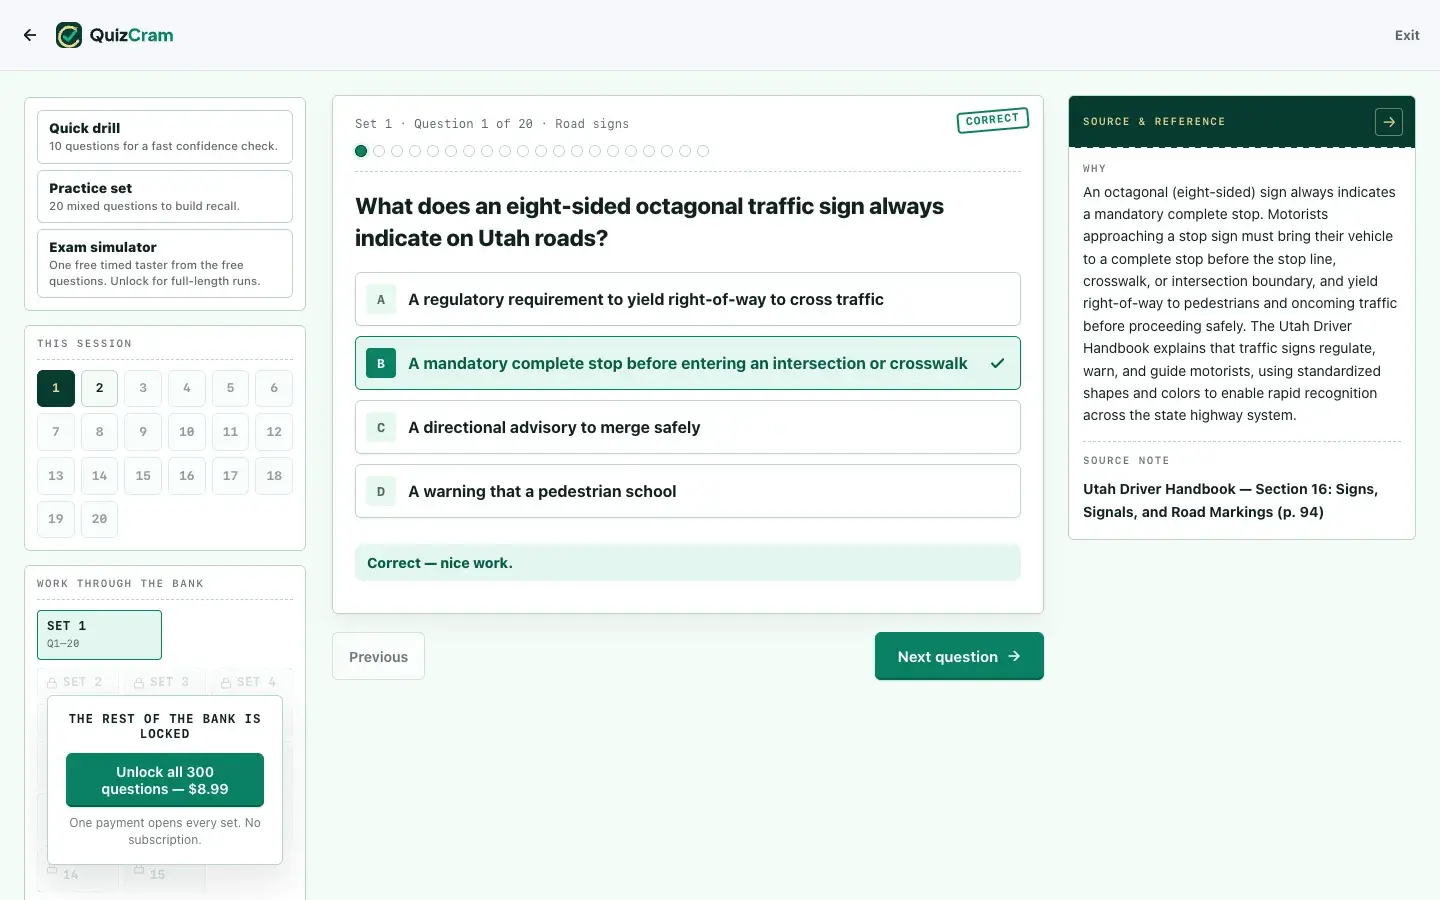This screenshot has width=1440, height=900.
Task: Click the lock icon on Set 4
Action: point(226,683)
